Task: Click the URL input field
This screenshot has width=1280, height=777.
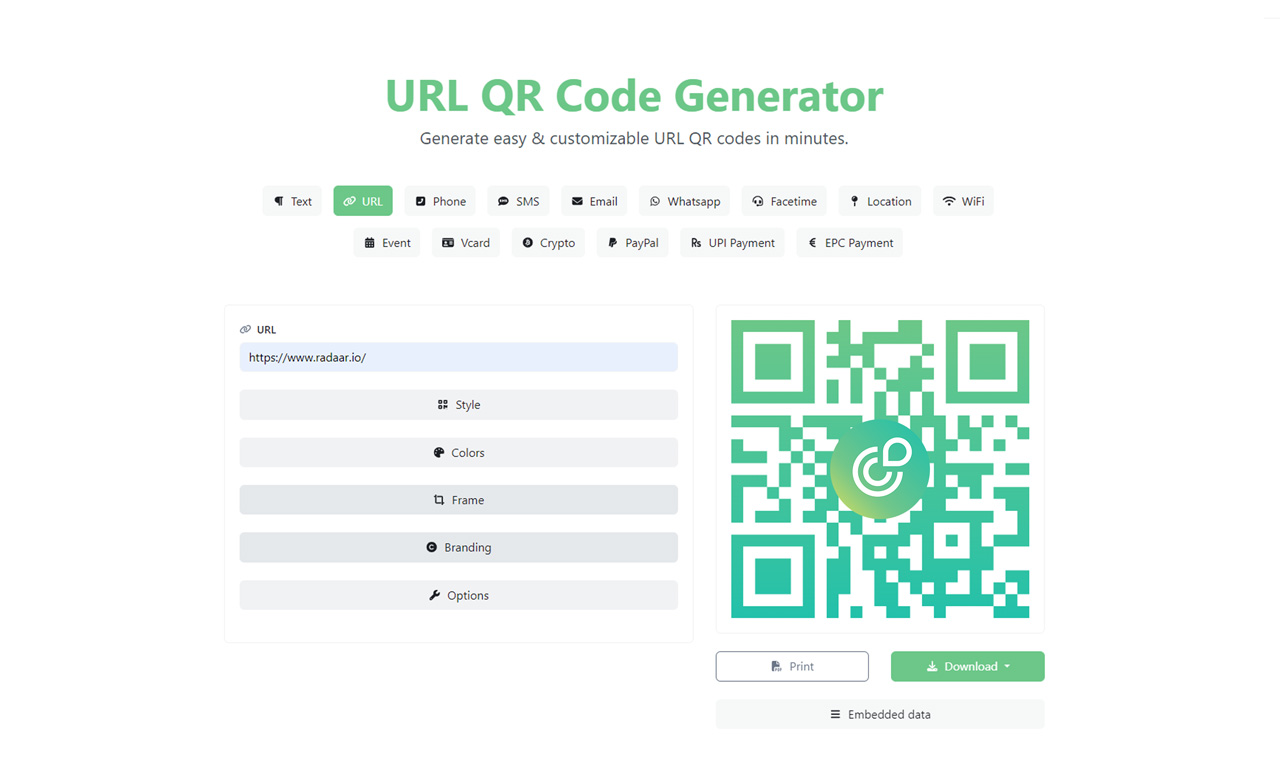Action: coord(458,357)
